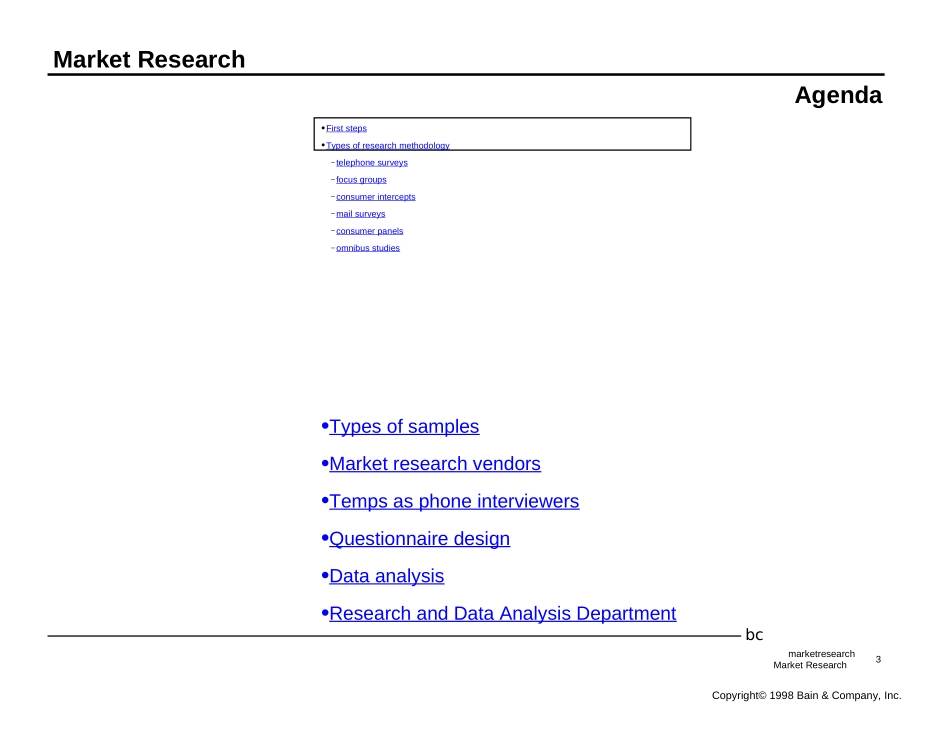Open the consumer intercepts link

click(376, 197)
